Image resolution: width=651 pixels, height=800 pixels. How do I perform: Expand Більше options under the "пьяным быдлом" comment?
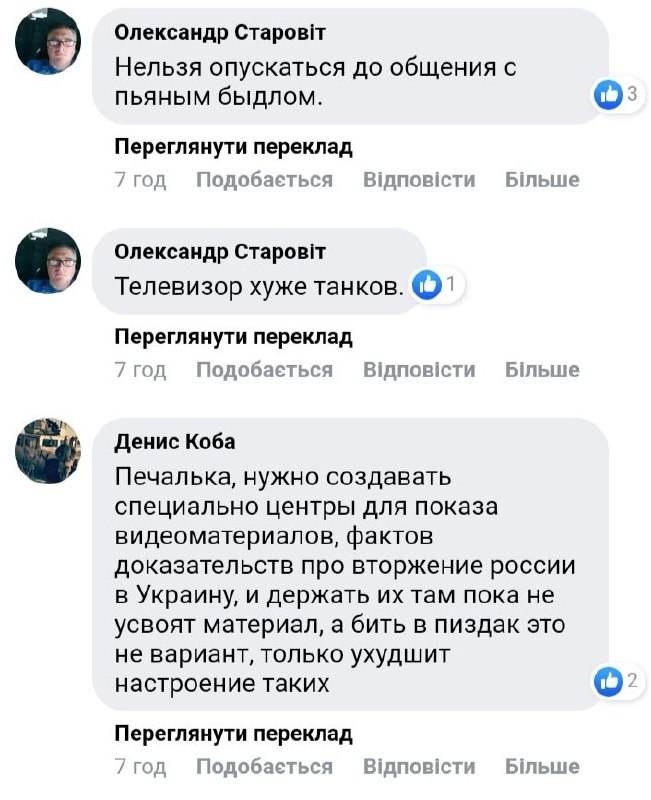point(542,180)
